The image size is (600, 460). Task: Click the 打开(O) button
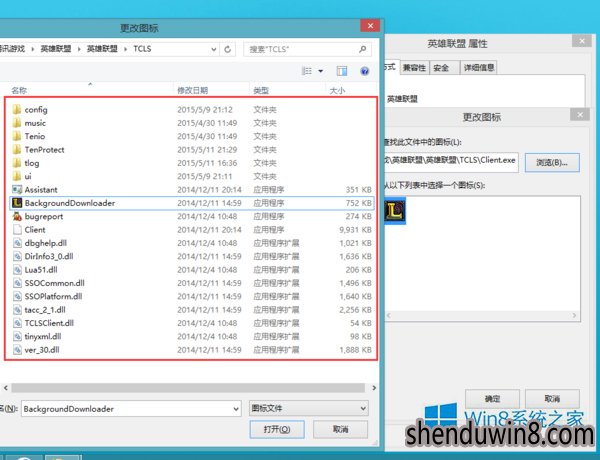point(277,429)
